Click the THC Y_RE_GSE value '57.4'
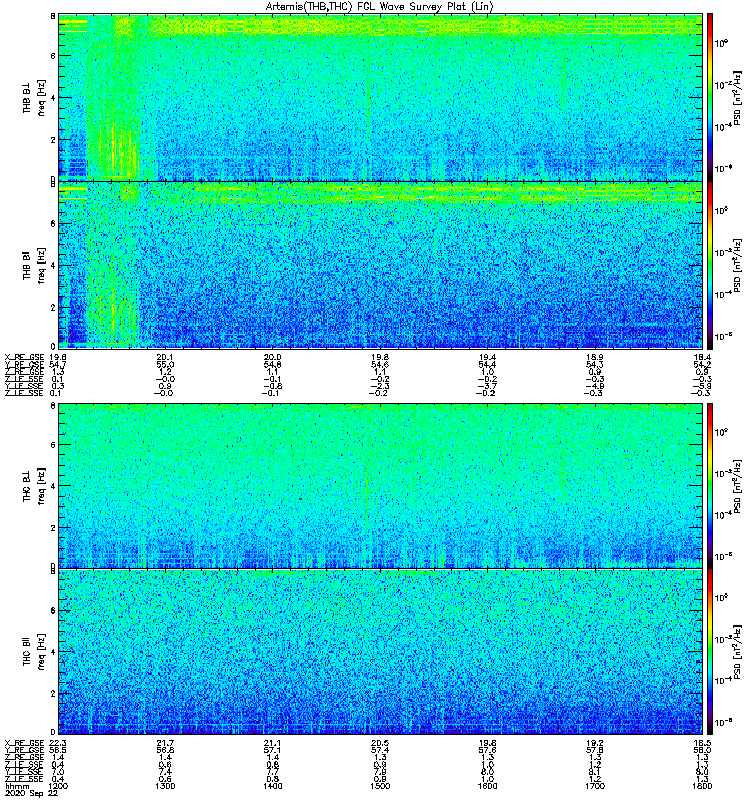The image size is (750, 800). [380, 751]
